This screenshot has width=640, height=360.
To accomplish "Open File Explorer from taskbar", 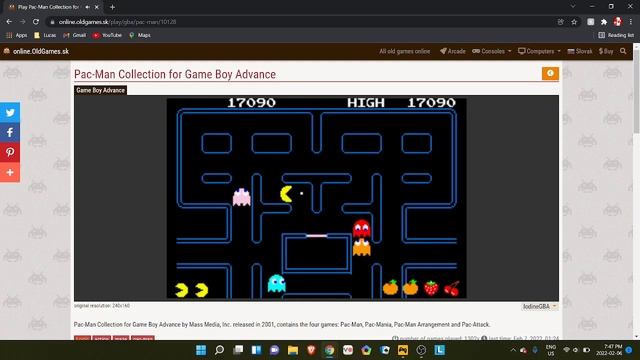I will (293, 350).
